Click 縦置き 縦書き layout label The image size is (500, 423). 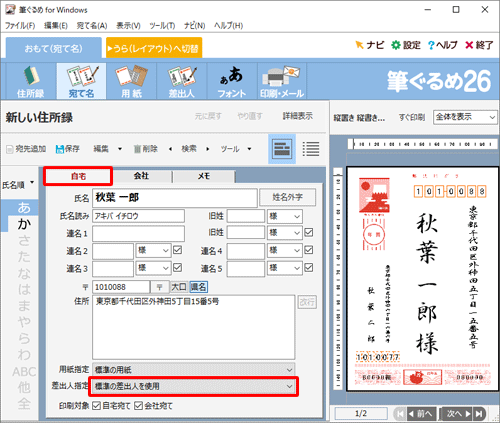tap(359, 118)
